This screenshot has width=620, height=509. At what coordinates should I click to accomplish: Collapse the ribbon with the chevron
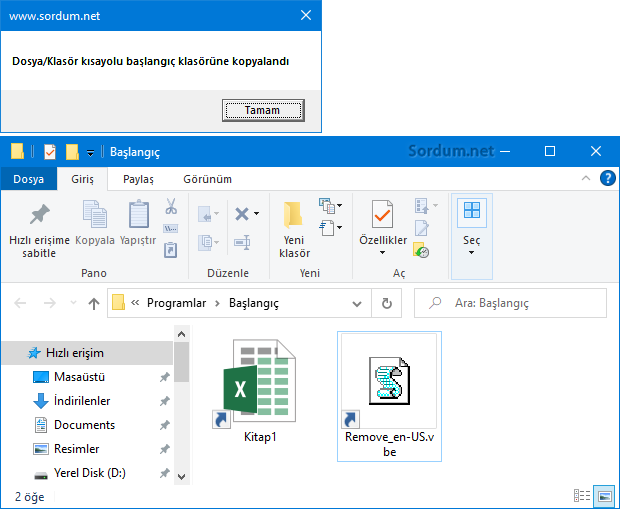(x=586, y=178)
